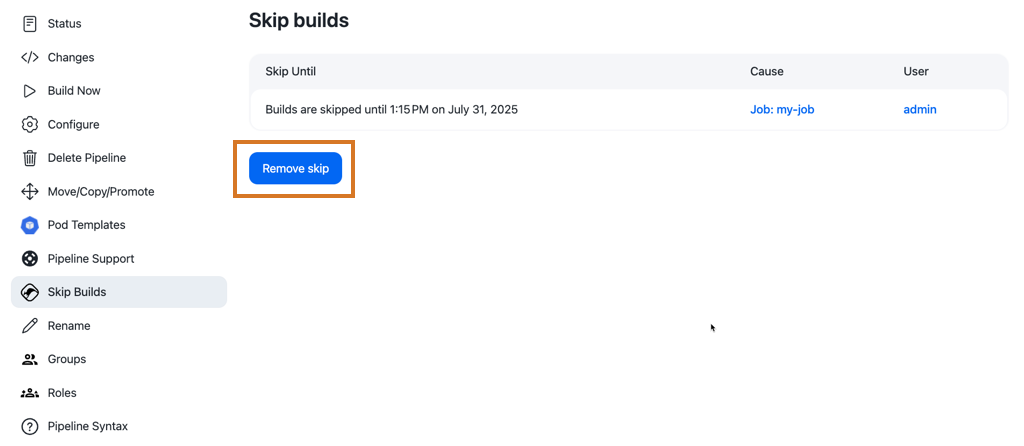Viewport: 1024px width, 446px height.
Task: Click the Pipeline Support lifebuoy icon
Action: (x=29, y=259)
